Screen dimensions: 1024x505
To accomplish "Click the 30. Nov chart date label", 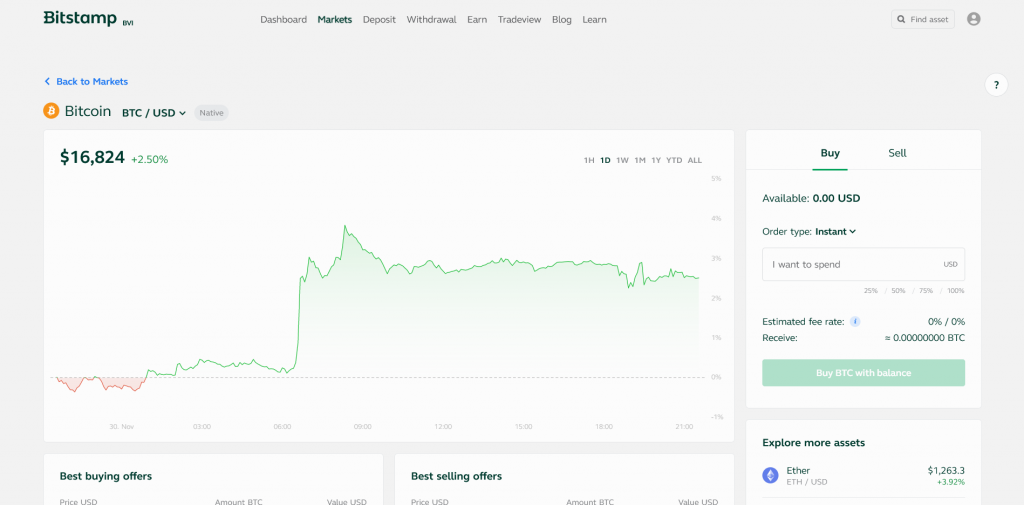I will [x=121, y=427].
